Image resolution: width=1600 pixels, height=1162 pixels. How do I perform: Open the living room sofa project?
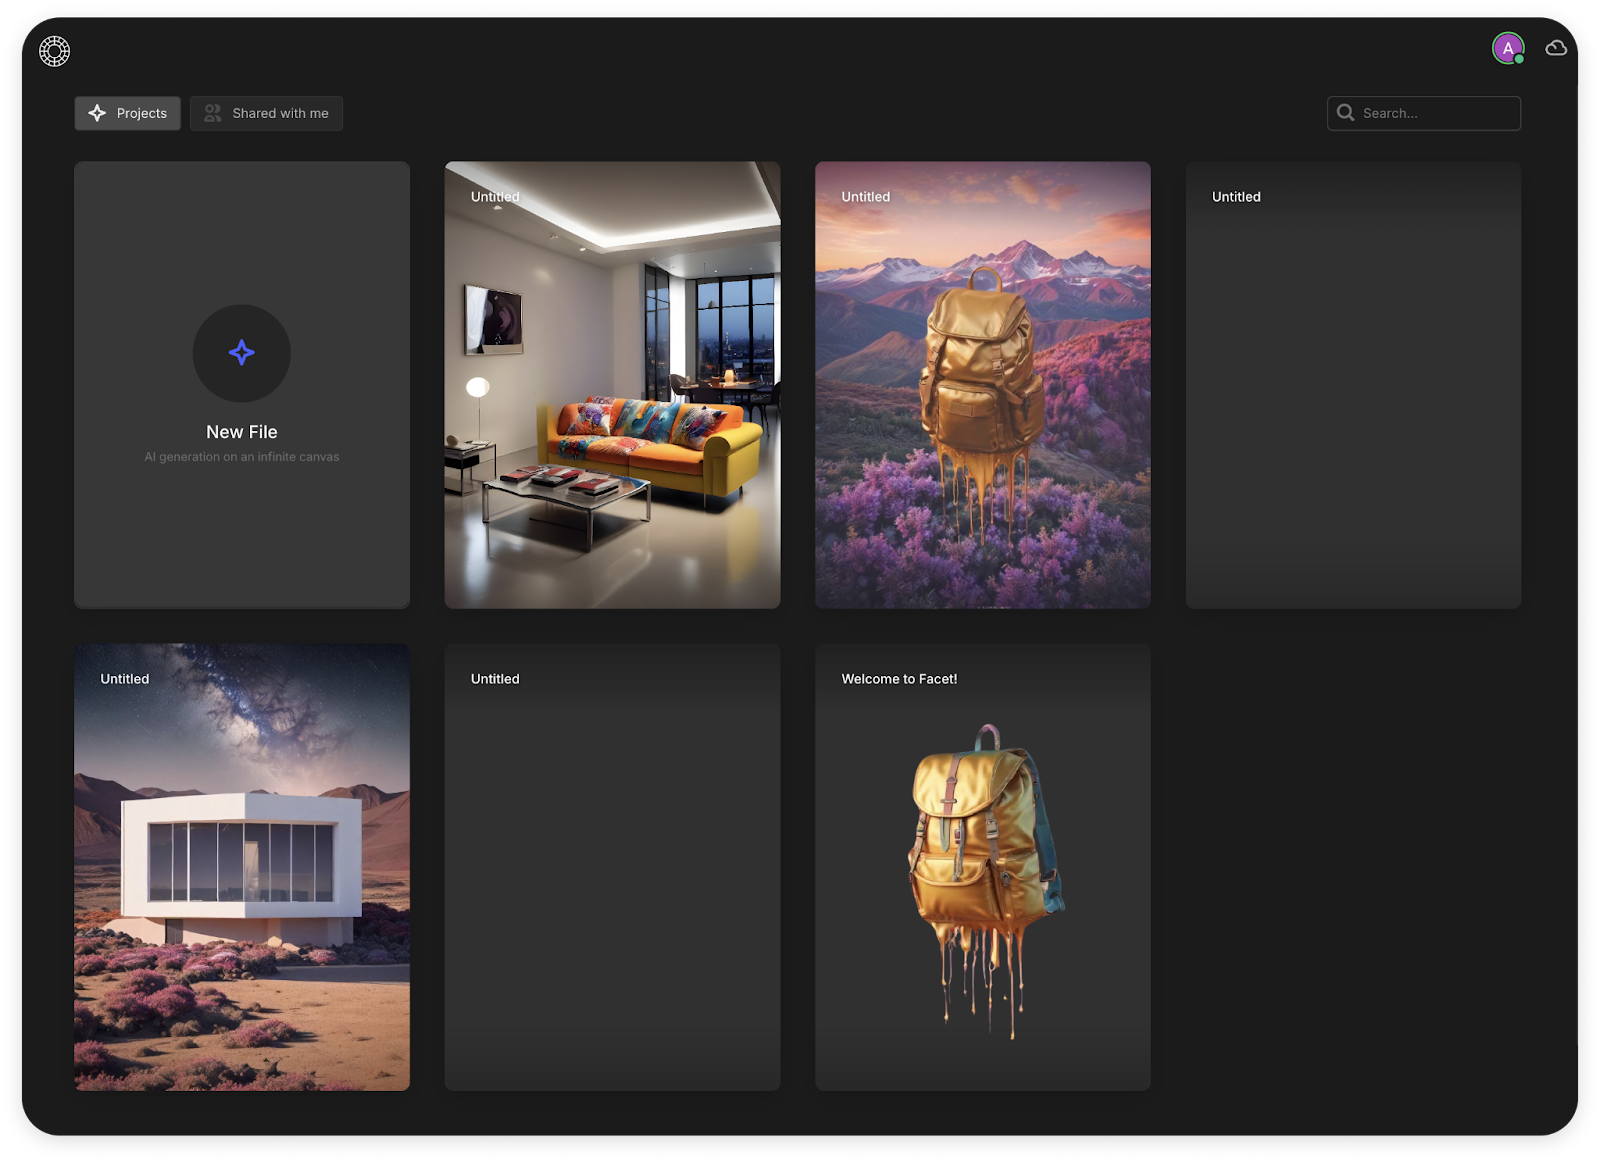tap(612, 385)
